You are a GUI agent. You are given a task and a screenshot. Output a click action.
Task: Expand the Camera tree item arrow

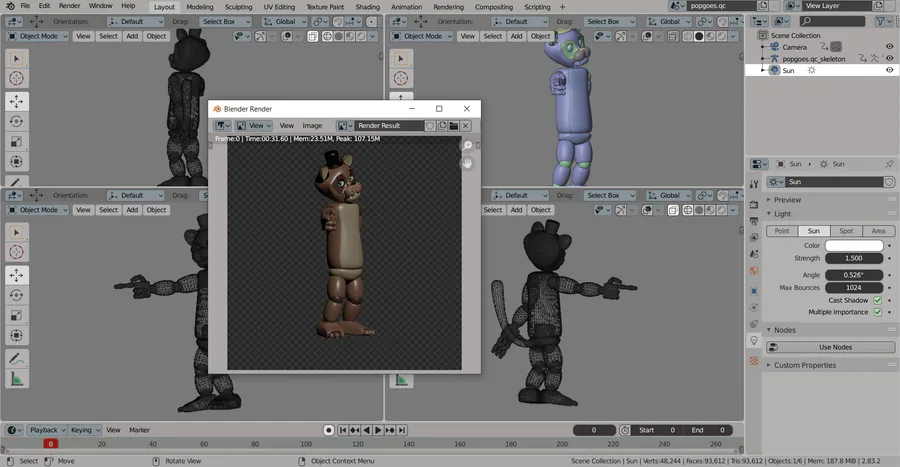click(x=763, y=47)
